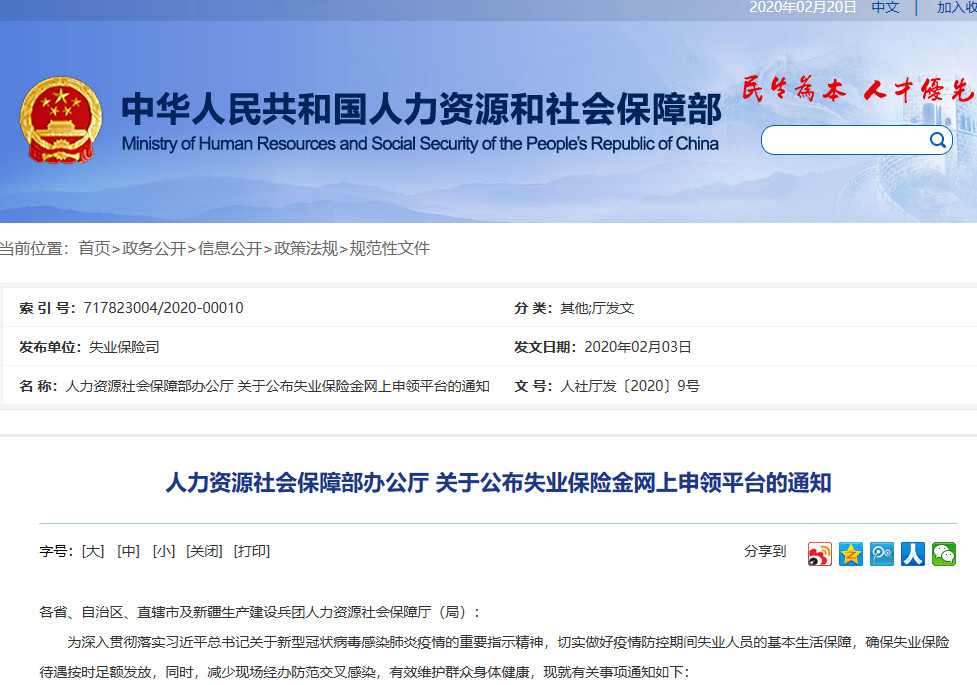Set font size to 小 (small)
The height and width of the screenshot is (685, 977).
[x=164, y=551]
